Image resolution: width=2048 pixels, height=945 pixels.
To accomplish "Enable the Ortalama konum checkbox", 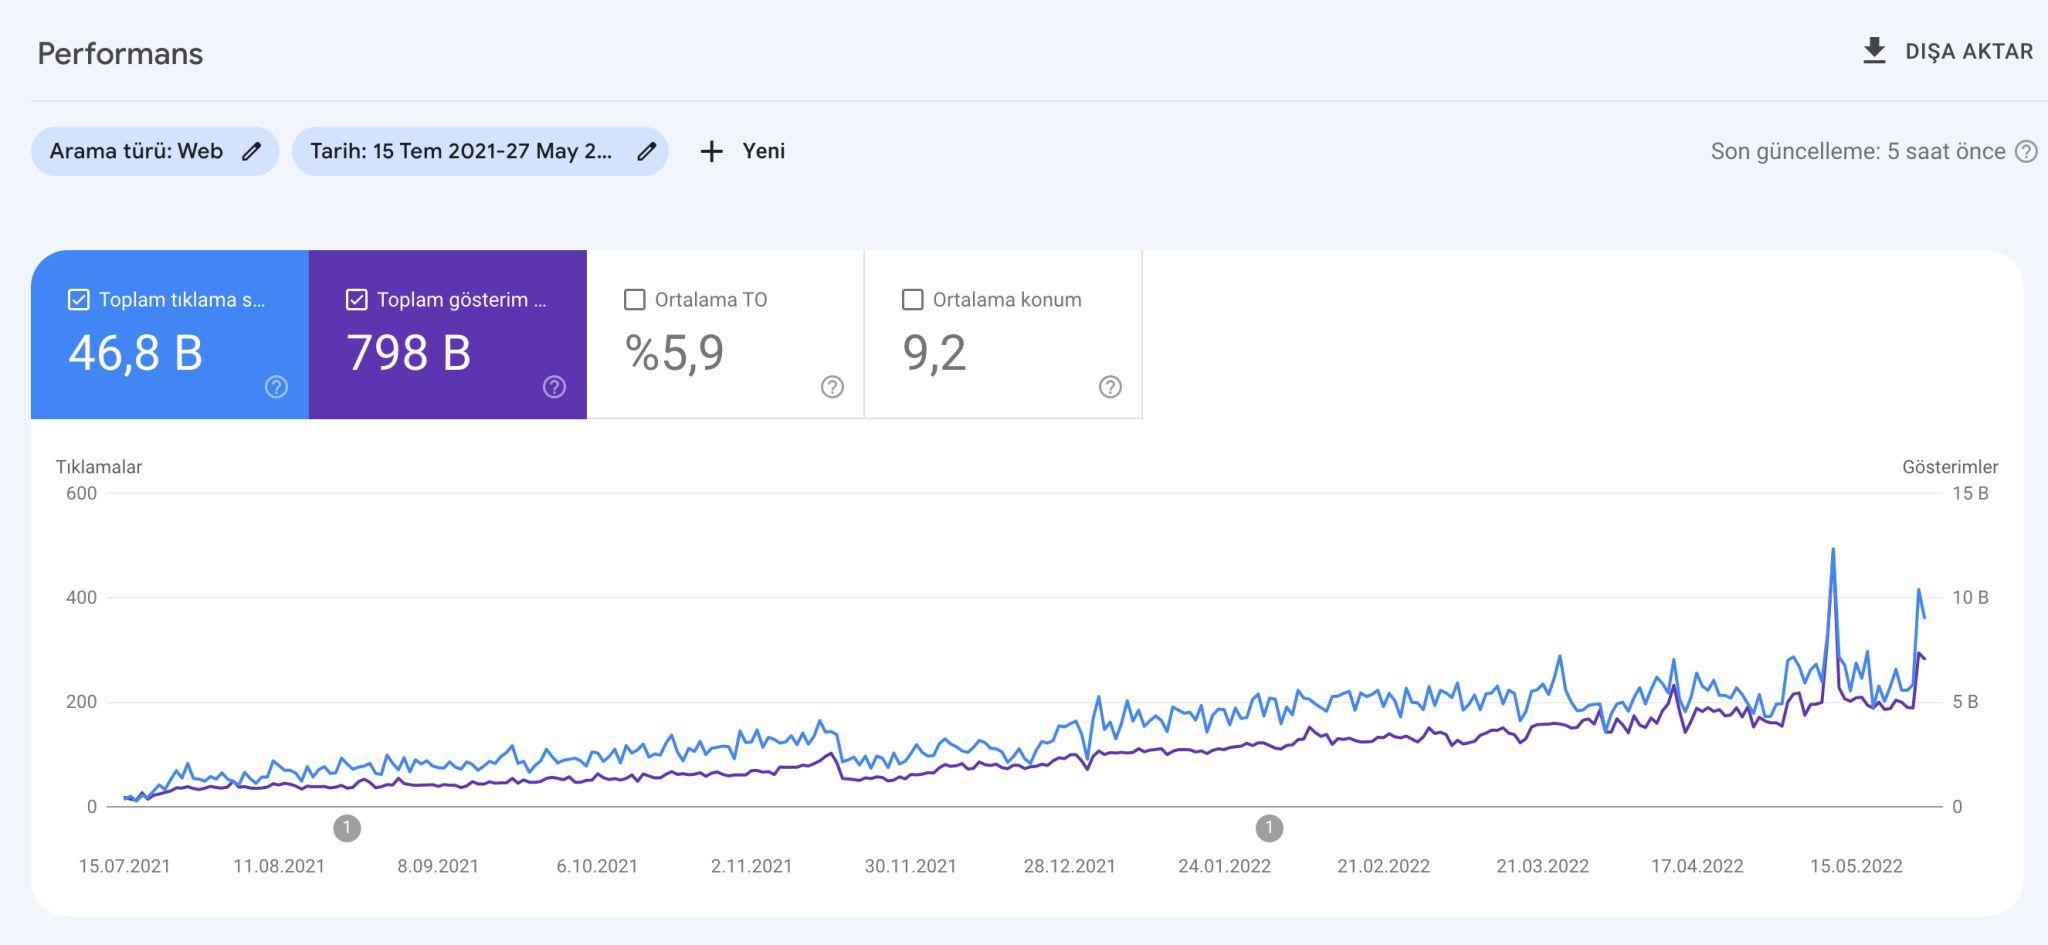I will [x=912, y=299].
